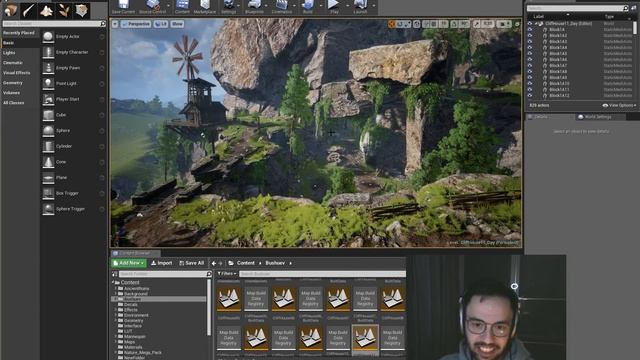Select the Box Trigger icon
This screenshot has height=360, width=640.
[x=48, y=193]
